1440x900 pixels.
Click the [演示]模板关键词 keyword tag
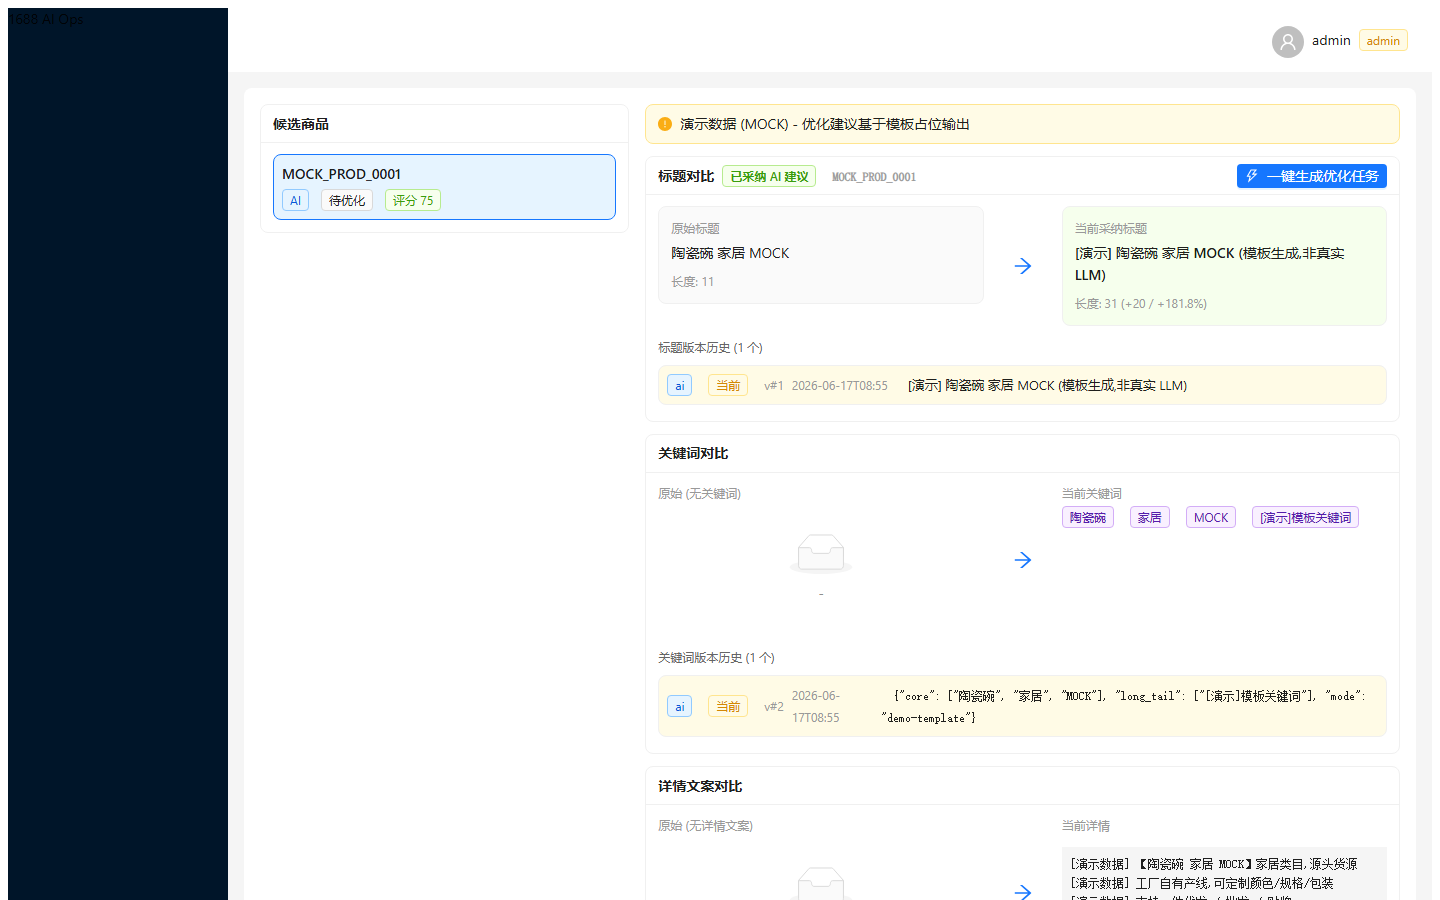[1305, 517]
